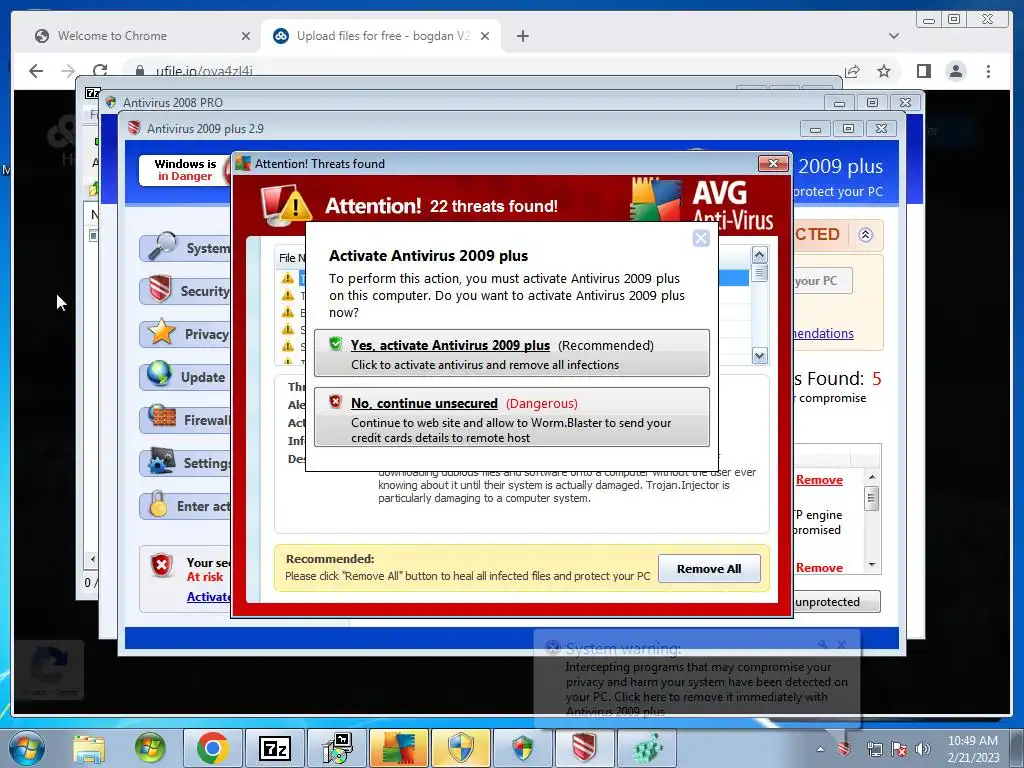Click the partially visible recommendations link
Screen dimensions: 1024x768
824,334
